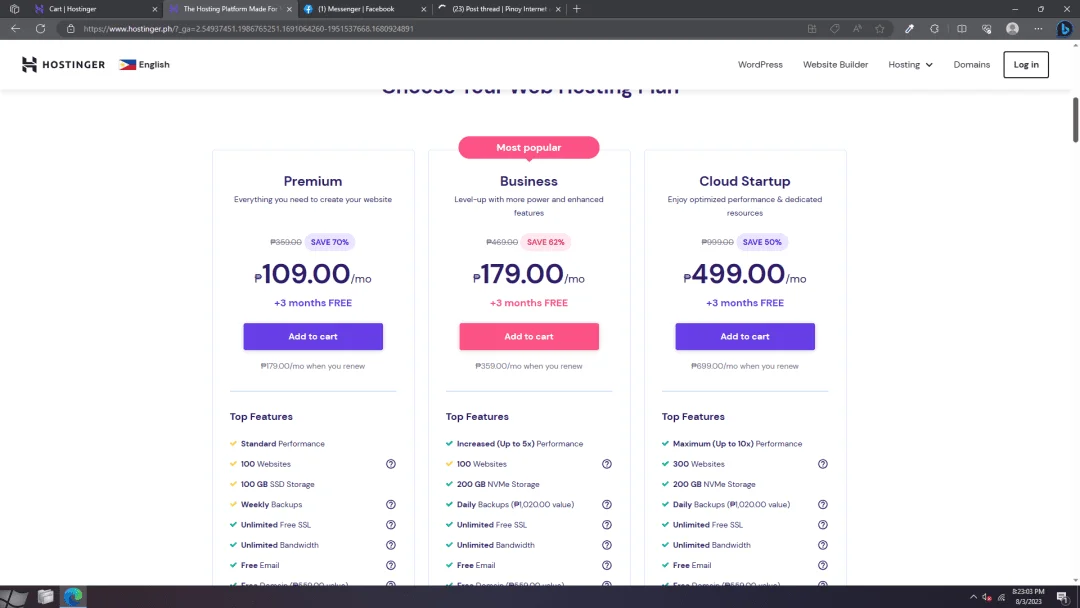This screenshot has width=1080, height=608.
Task: Select the Business plan title
Action: click(528, 181)
